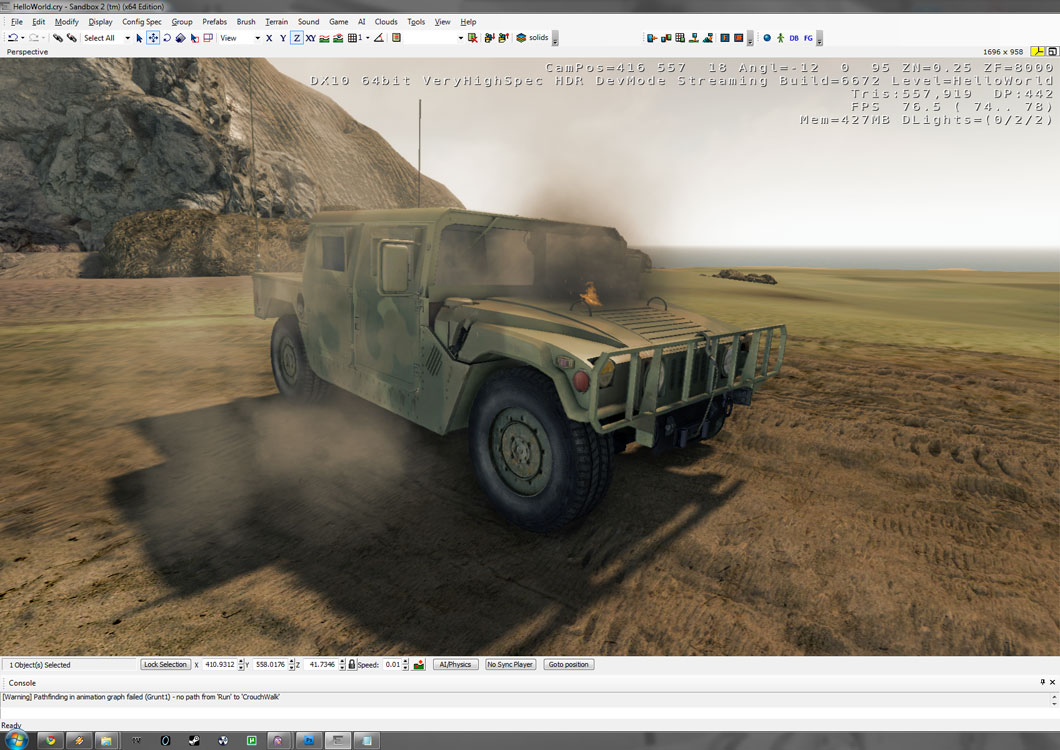The width and height of the screenshot is (1060, 750).
Task: Open the grid size dropdown arrow
Action: click(368, 38)
